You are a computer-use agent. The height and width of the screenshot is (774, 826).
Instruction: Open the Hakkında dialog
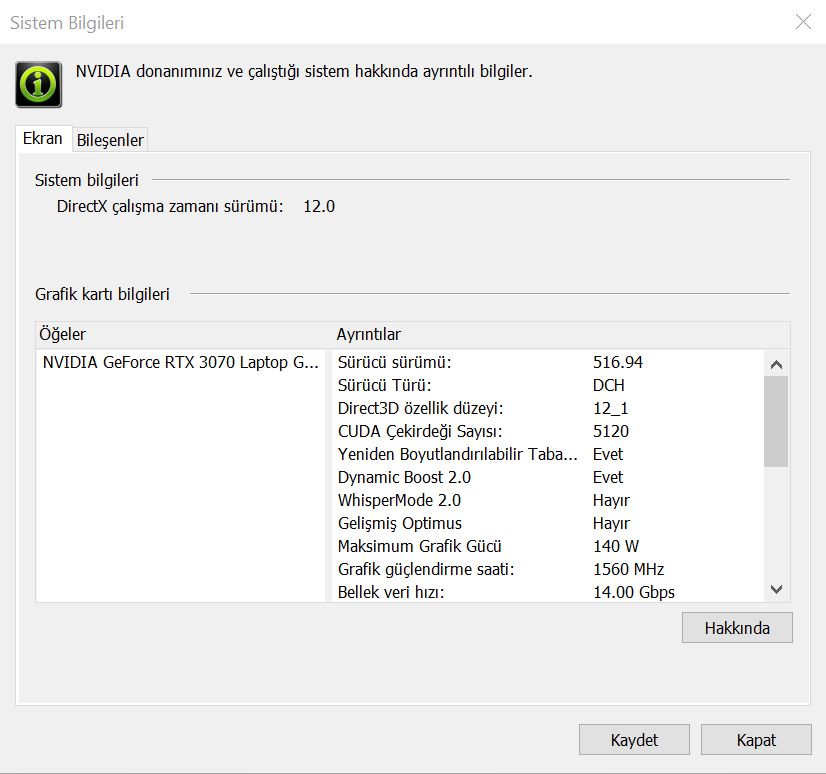point(737,628)
